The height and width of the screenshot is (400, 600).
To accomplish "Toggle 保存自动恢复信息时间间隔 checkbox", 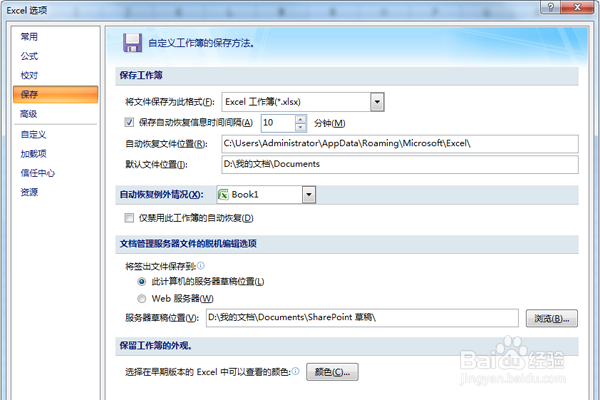I will tap(129, 122).
